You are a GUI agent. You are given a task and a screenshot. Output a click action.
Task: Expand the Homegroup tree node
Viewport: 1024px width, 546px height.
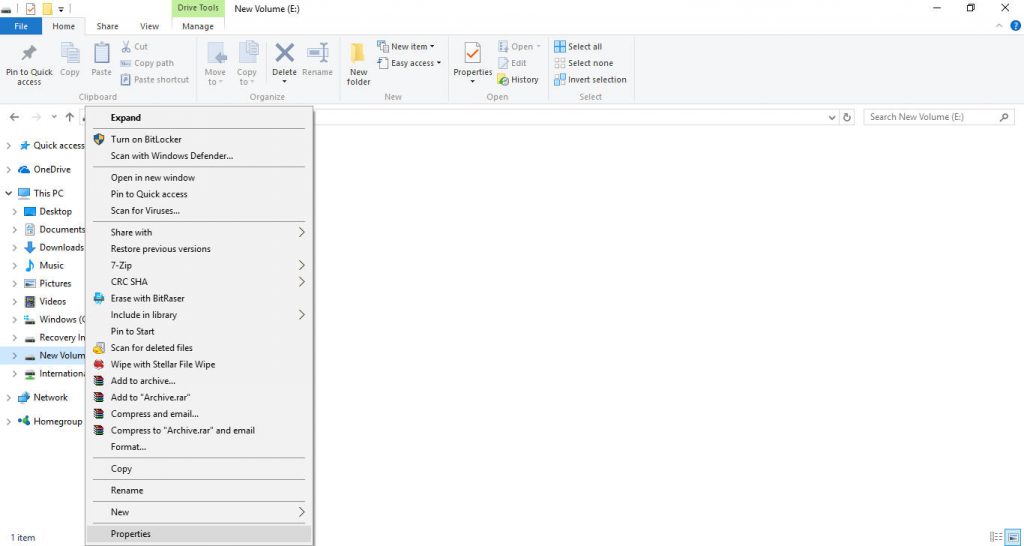[x=8, y=422]
